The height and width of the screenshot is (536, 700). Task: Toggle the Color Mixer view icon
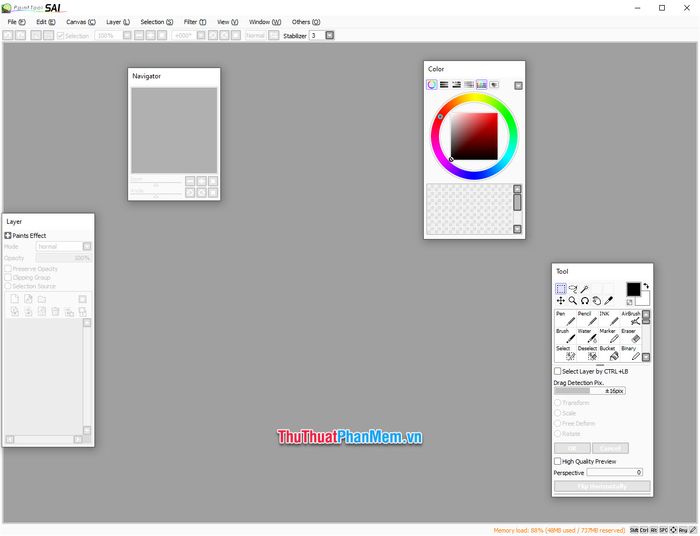coord(469,84)
